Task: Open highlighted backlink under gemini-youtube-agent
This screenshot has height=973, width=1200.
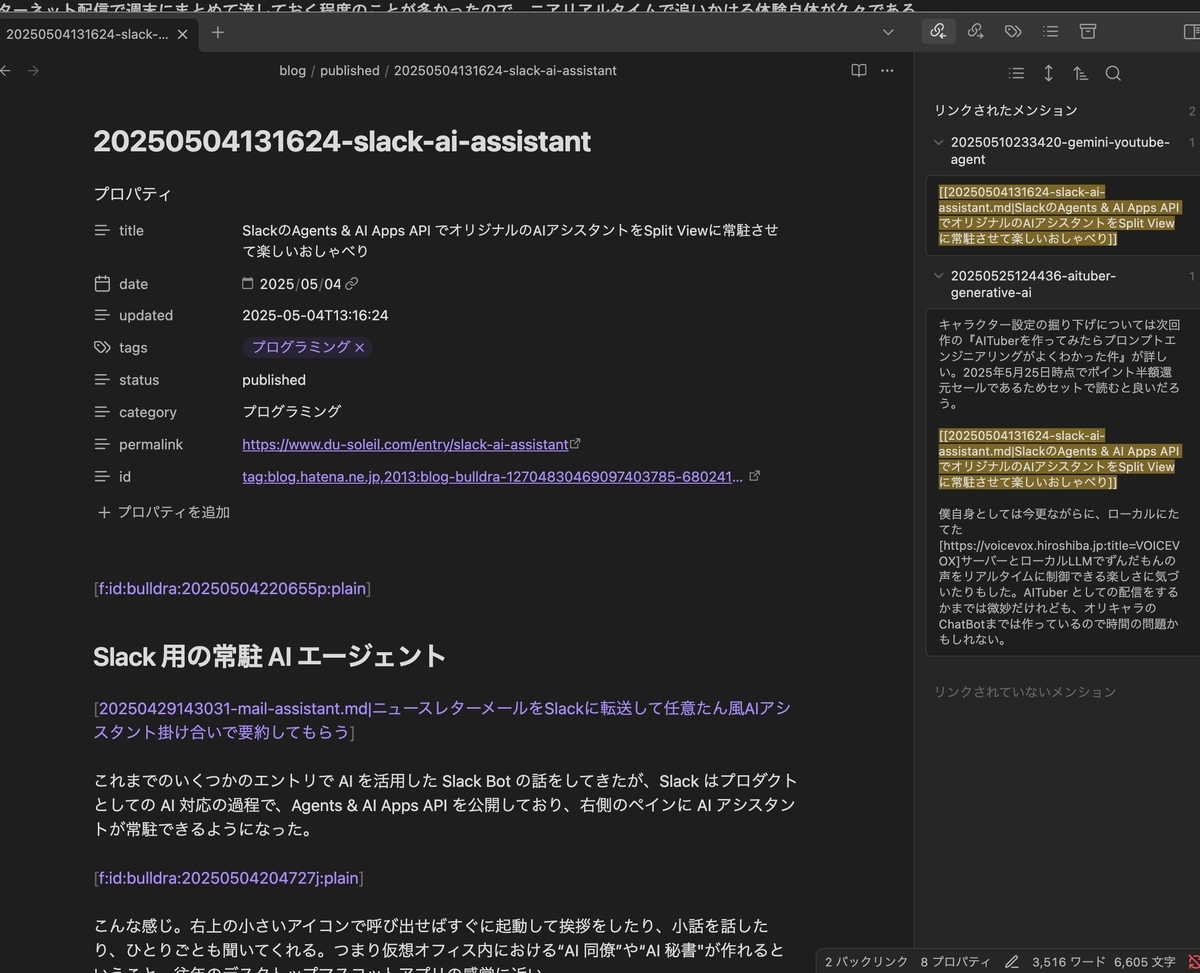Action: coord(1058,216)
